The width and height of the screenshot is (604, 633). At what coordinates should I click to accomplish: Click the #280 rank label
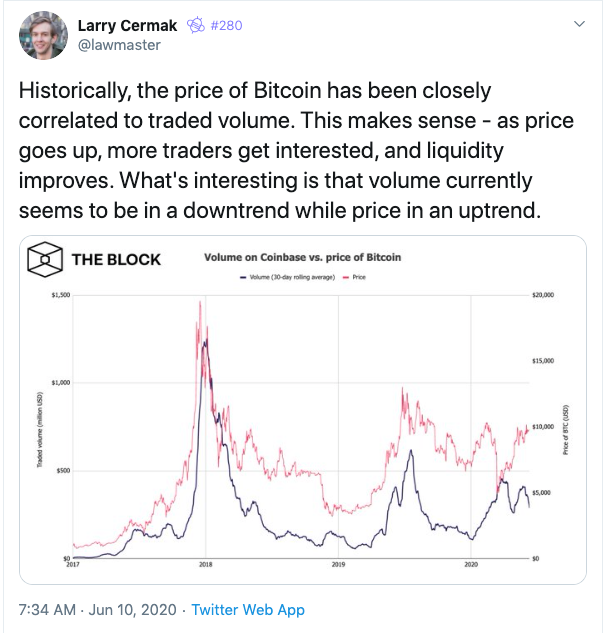(226, 25)
